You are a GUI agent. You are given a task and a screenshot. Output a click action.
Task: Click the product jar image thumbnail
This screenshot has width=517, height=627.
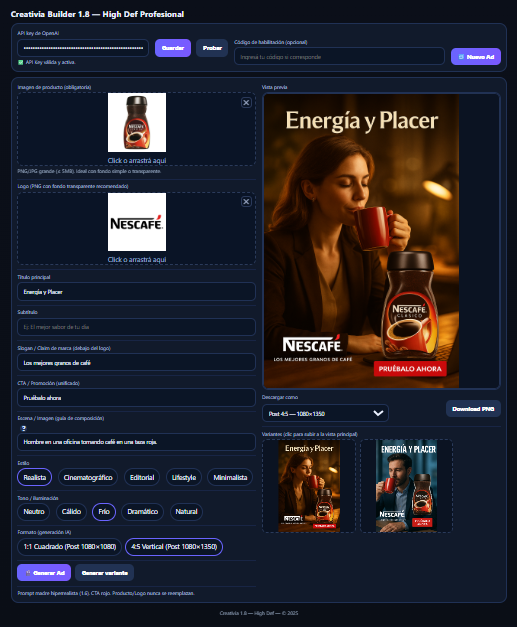pos(137,122)
